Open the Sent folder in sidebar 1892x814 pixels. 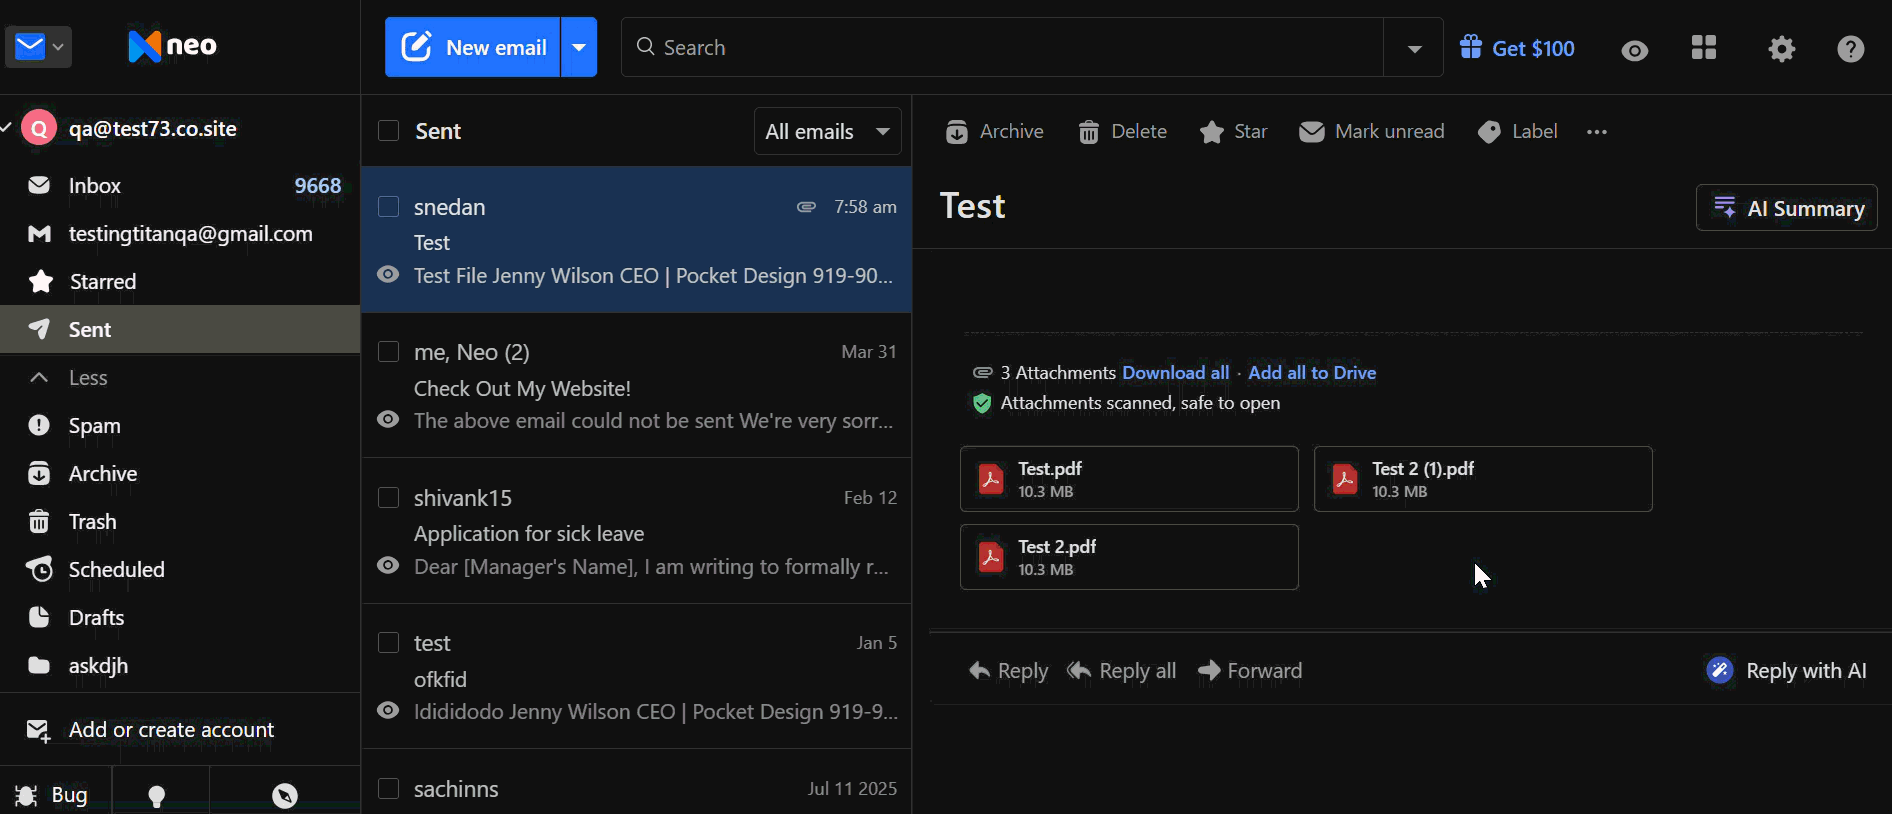pos(180,330)
